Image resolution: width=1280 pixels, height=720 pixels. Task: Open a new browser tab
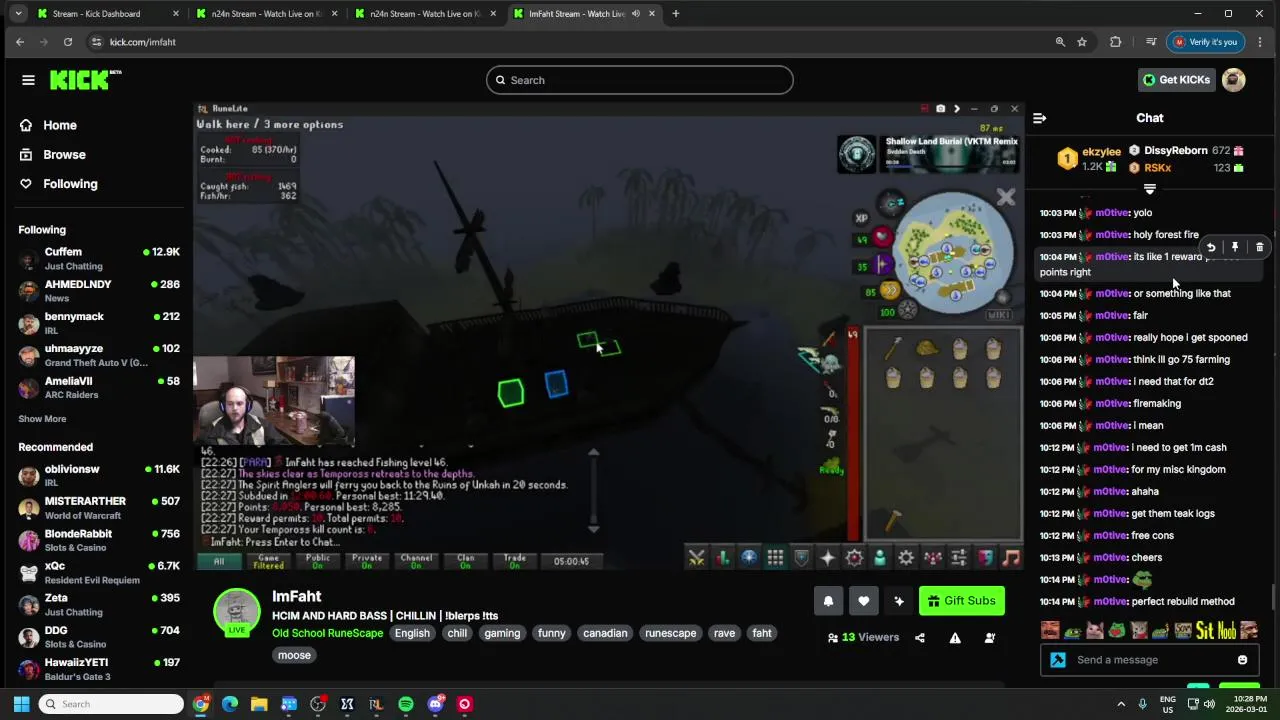tap(675, 14)
